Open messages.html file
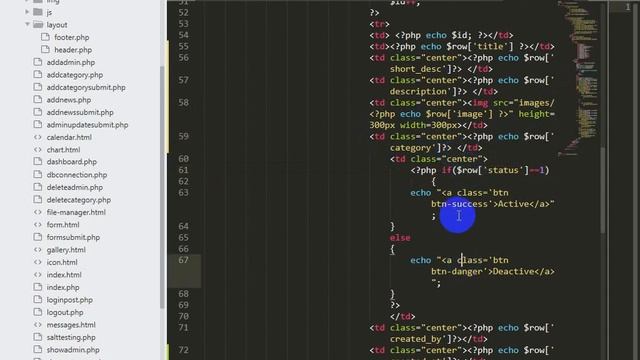 point(71,325)
